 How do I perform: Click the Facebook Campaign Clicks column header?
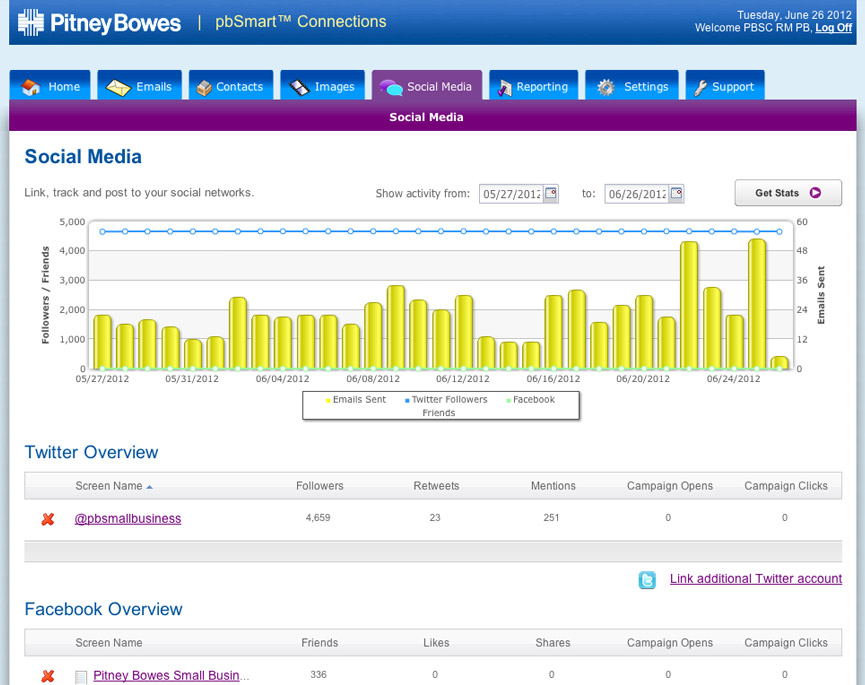786,643
